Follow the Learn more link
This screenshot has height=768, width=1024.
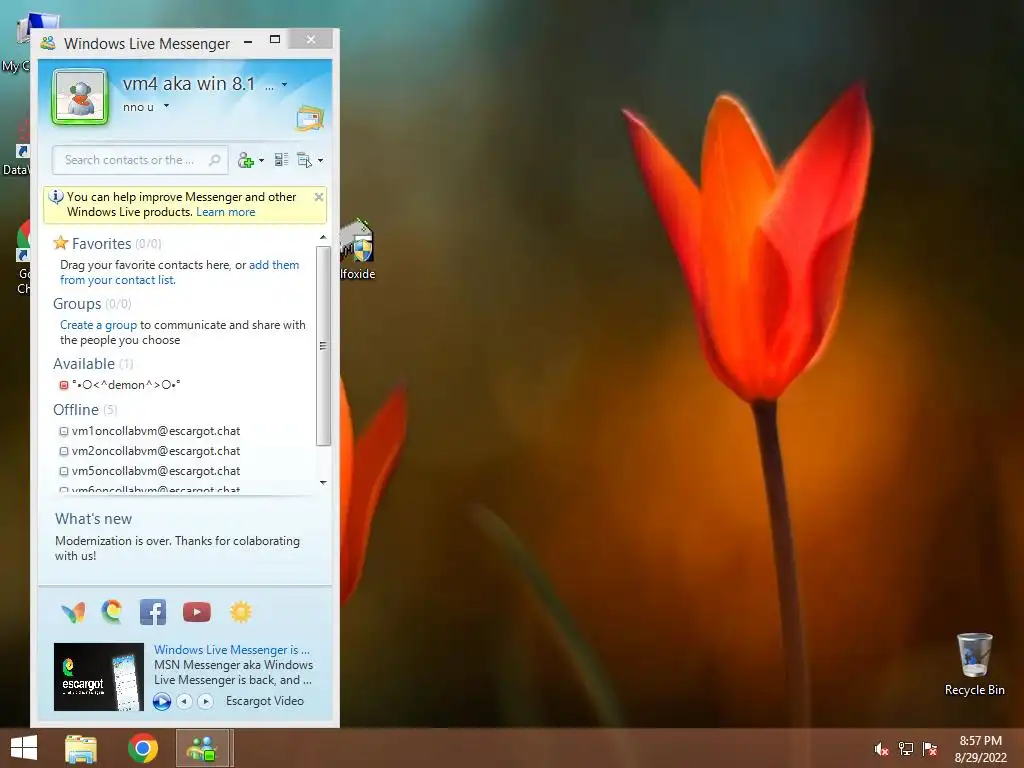[x=225, y=212]
